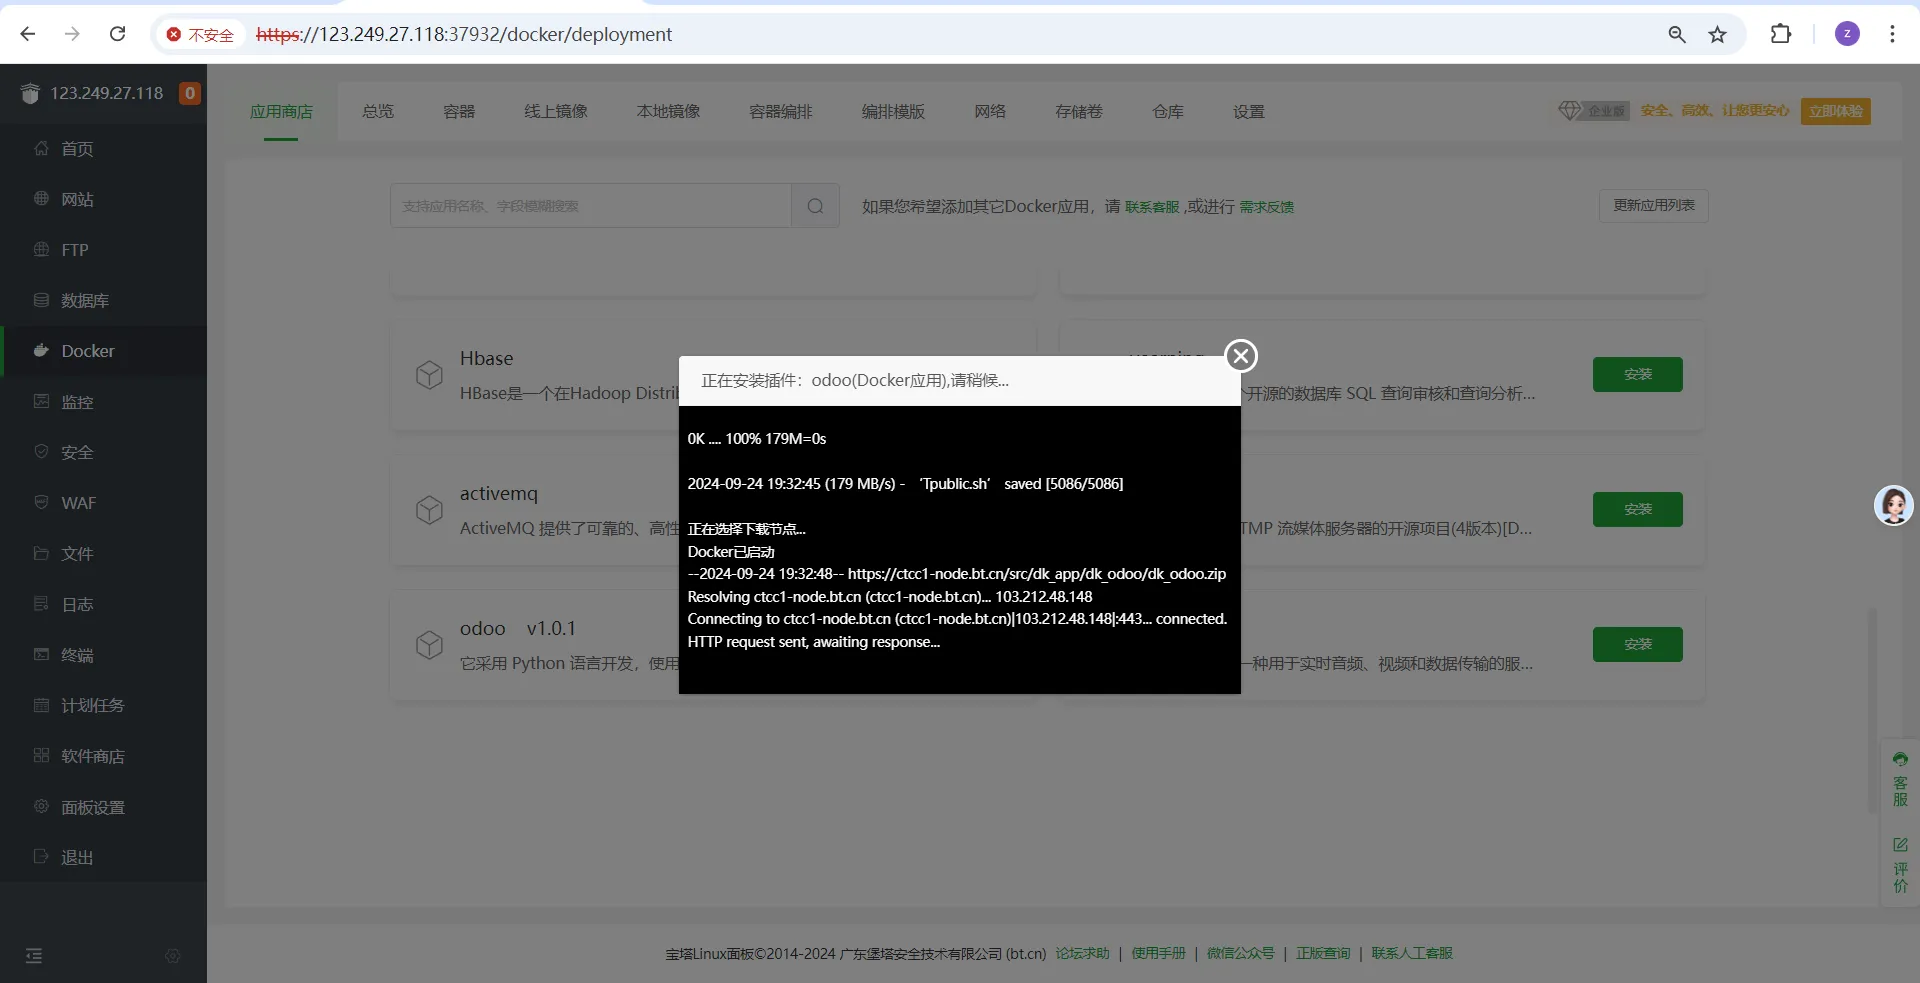The image size is (1920, 983).
Task: Open the 评价 feedback widget
Action: pos(1900,865)
